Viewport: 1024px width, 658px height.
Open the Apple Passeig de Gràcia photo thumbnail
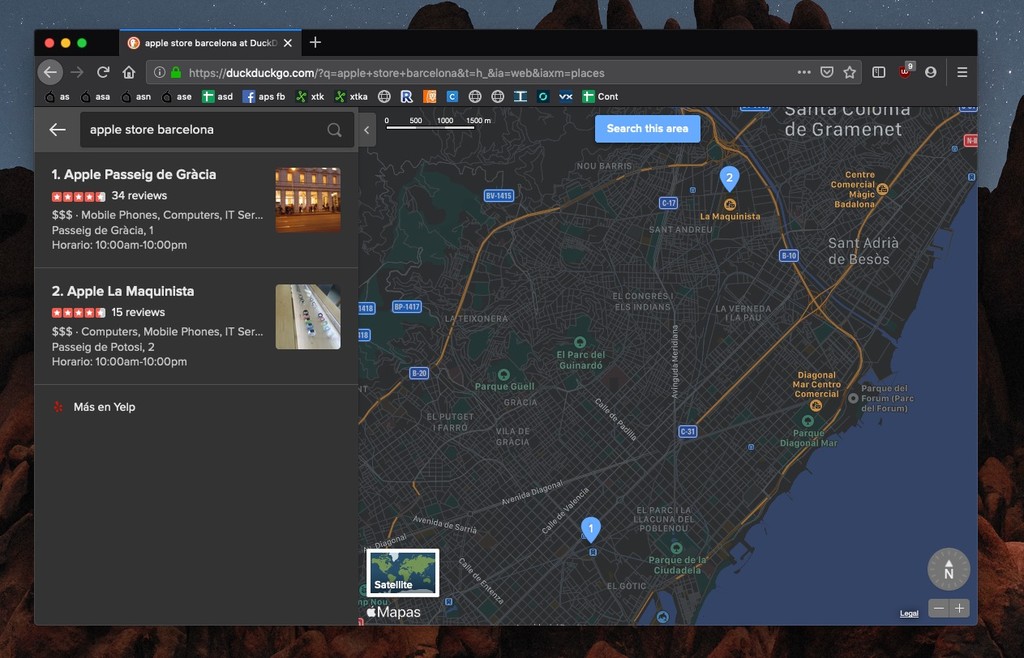click(x=308, y=200)
